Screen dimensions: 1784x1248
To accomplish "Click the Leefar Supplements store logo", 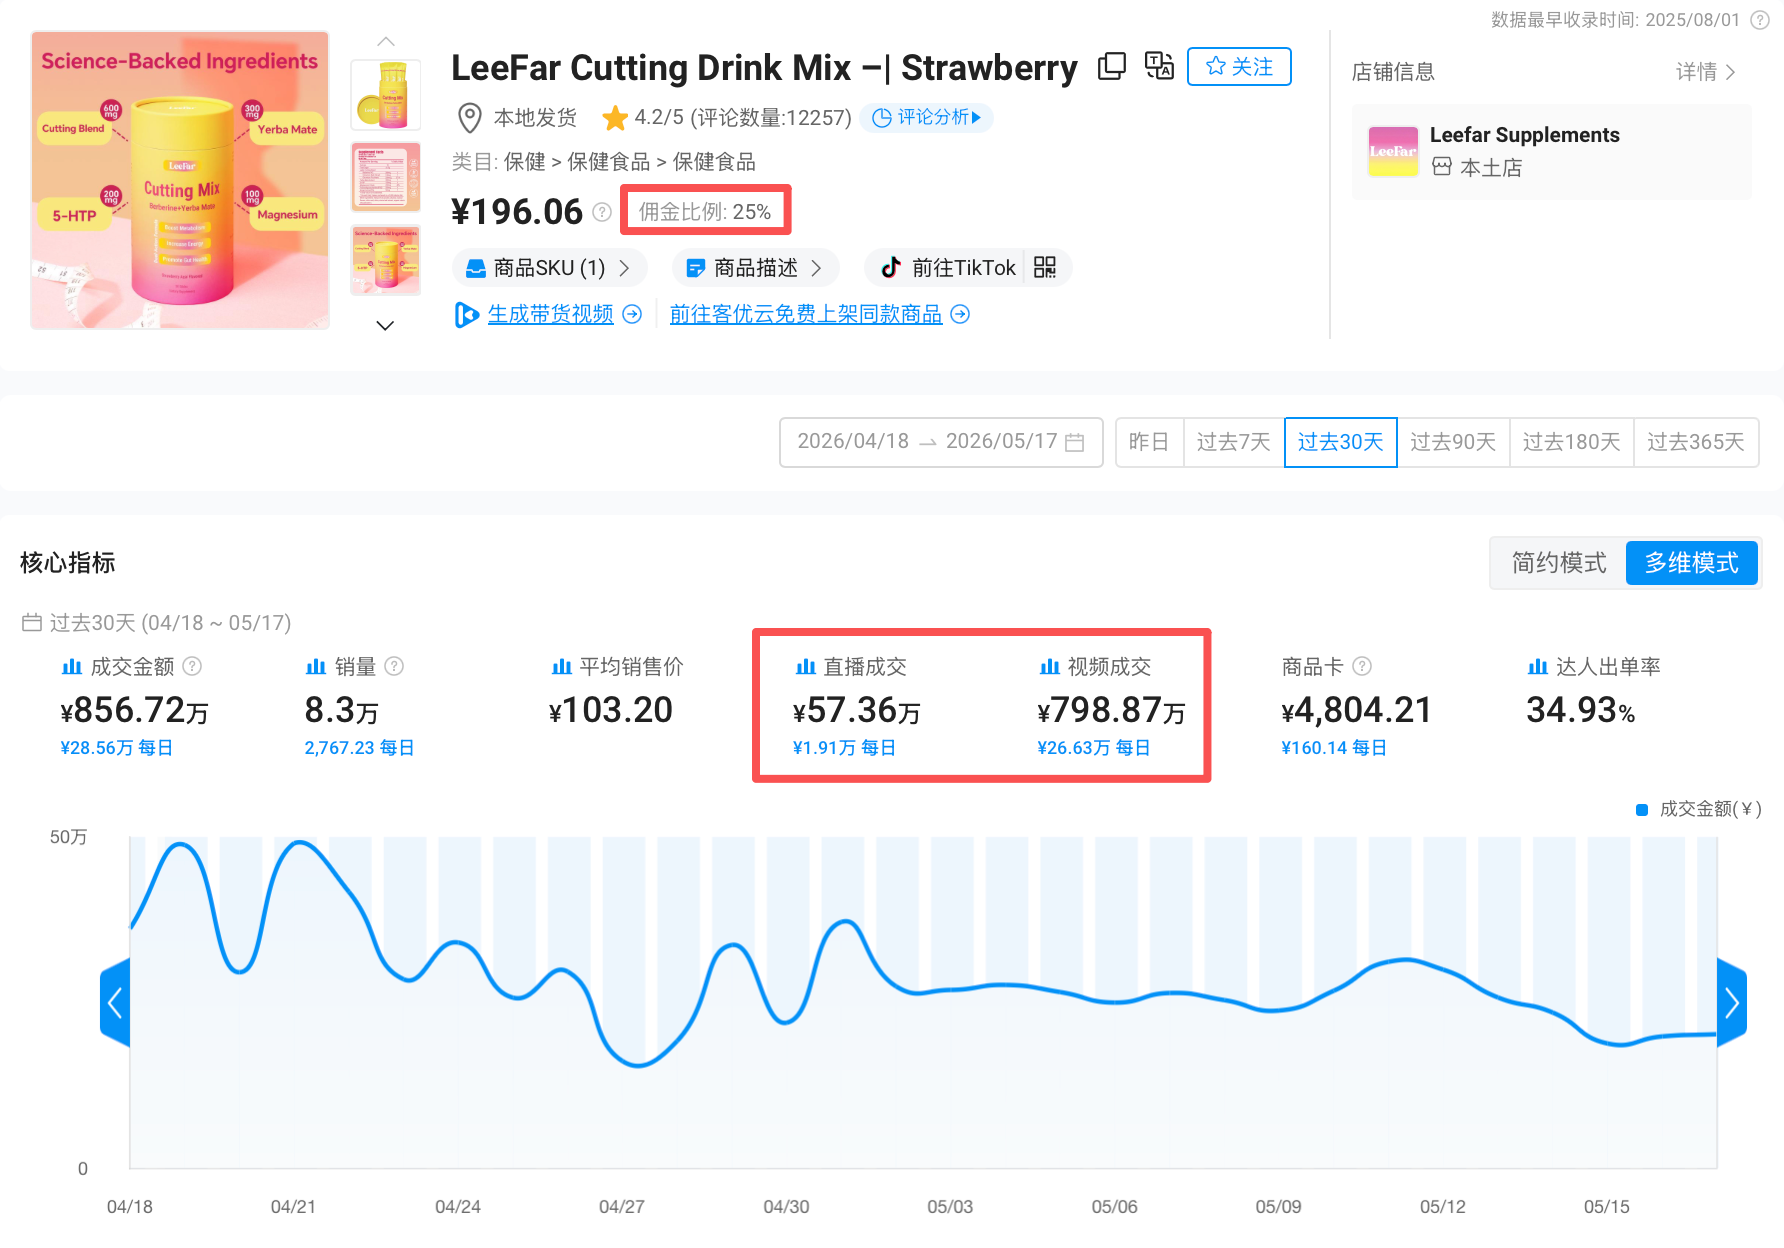I will pos(1393,152).
